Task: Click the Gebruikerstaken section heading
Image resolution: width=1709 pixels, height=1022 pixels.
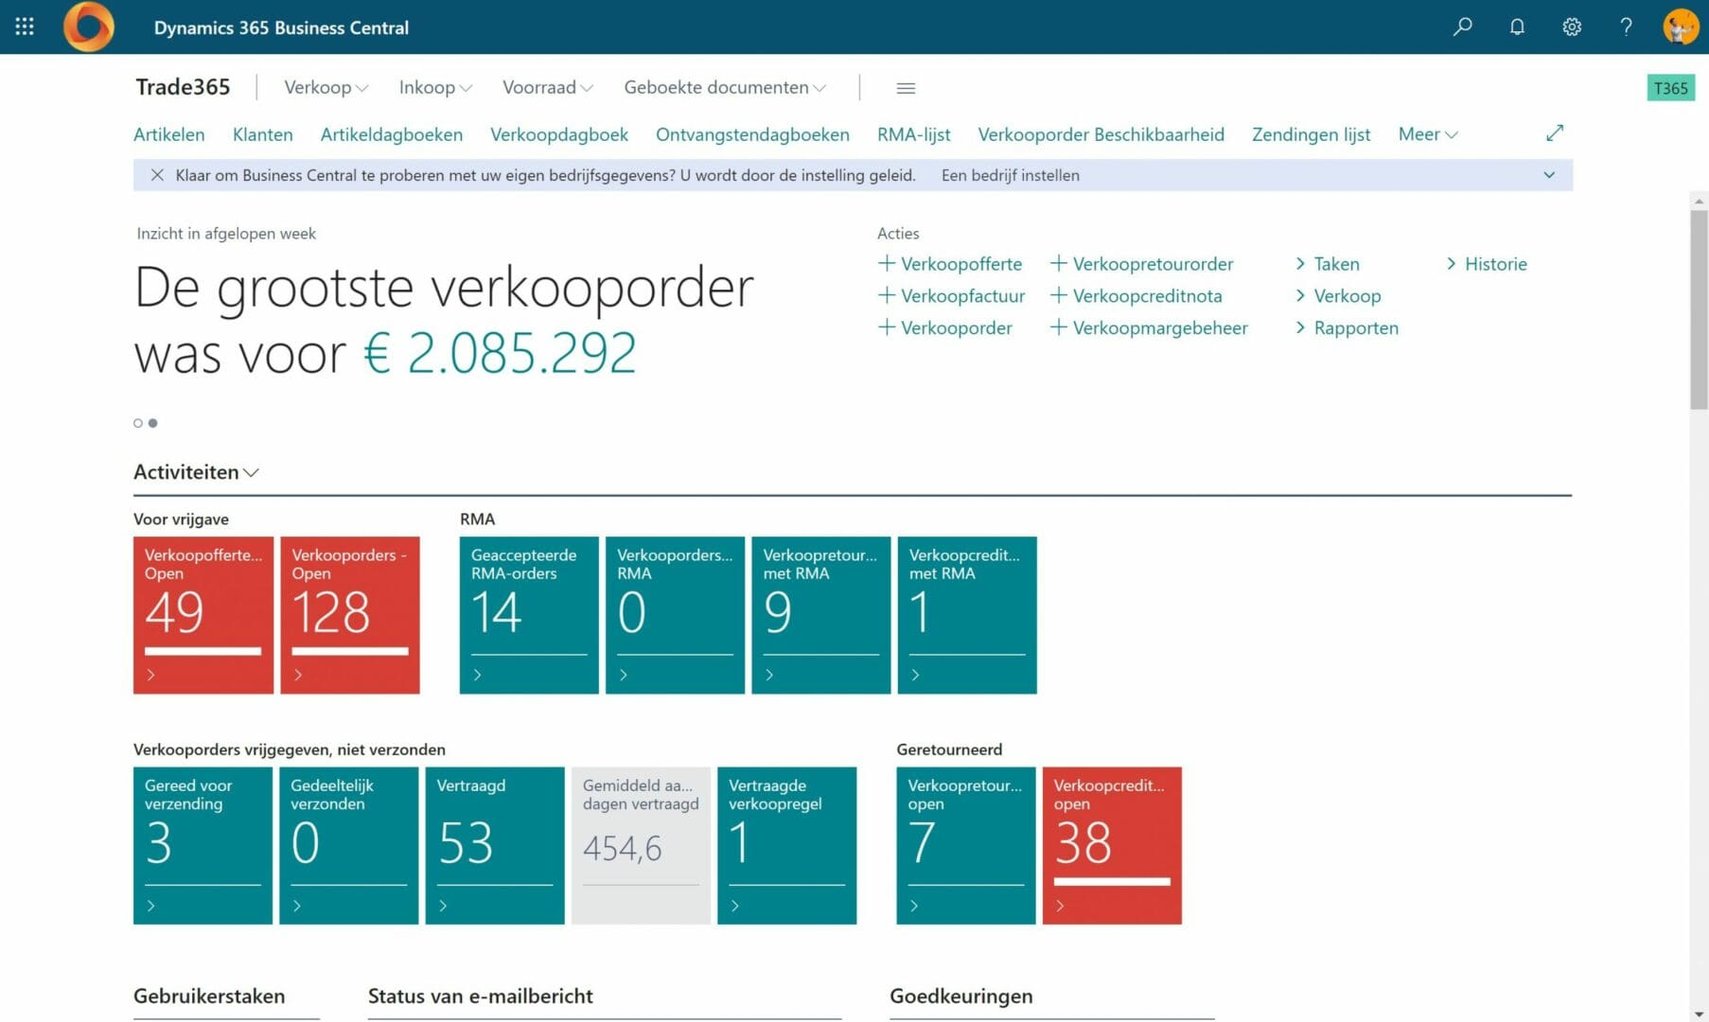Action: click(x=209, y=996)
